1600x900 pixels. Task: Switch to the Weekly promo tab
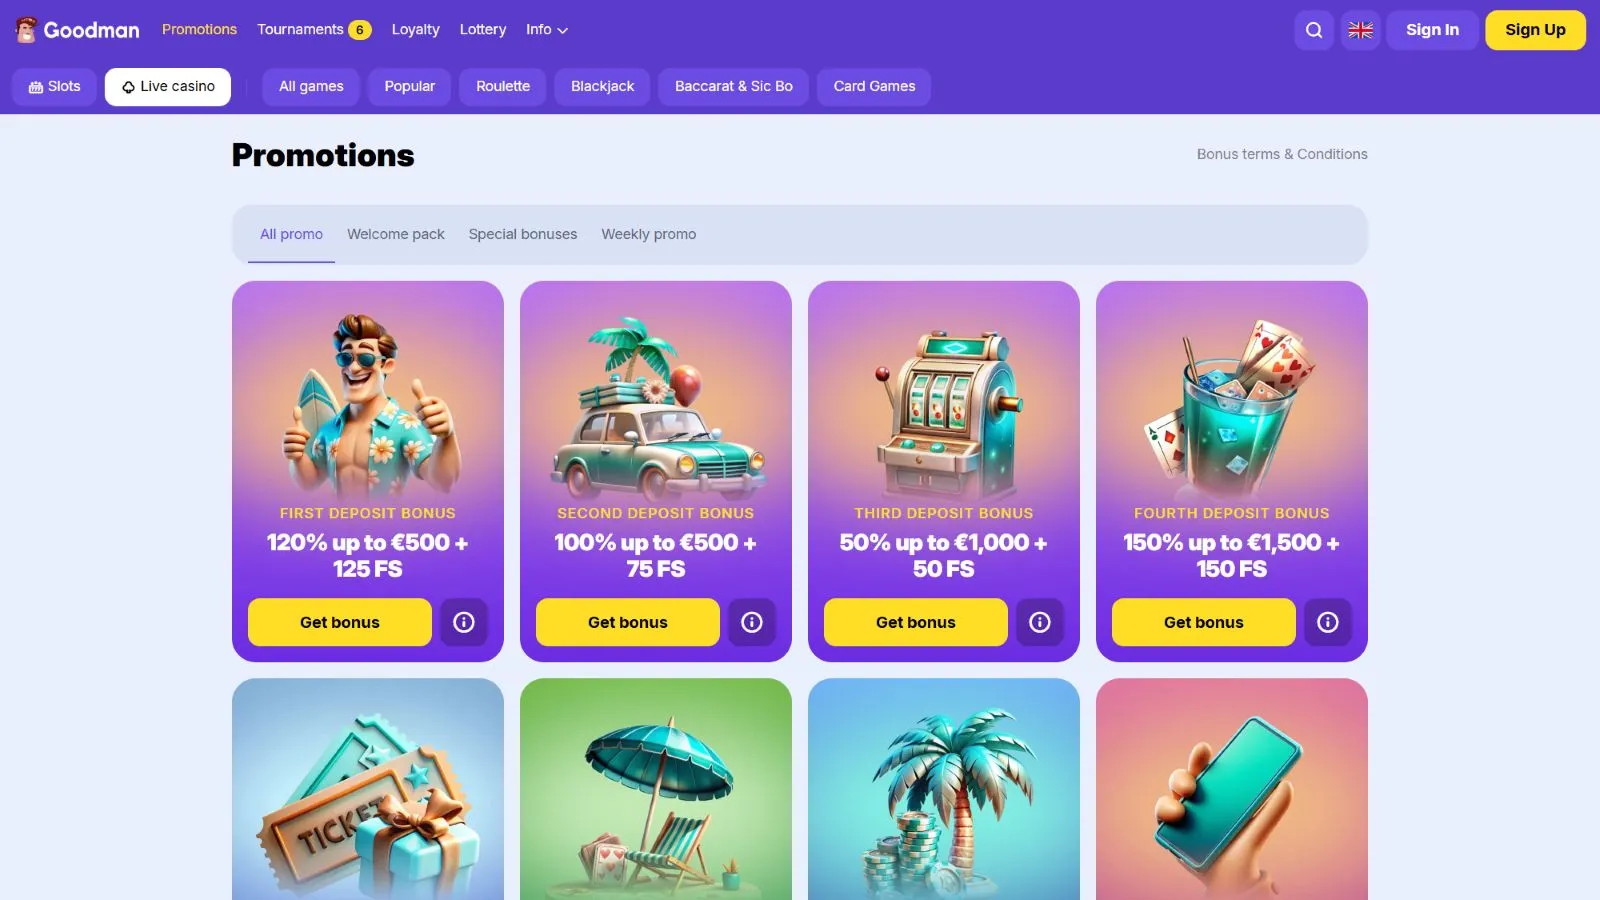coord(649,234)
